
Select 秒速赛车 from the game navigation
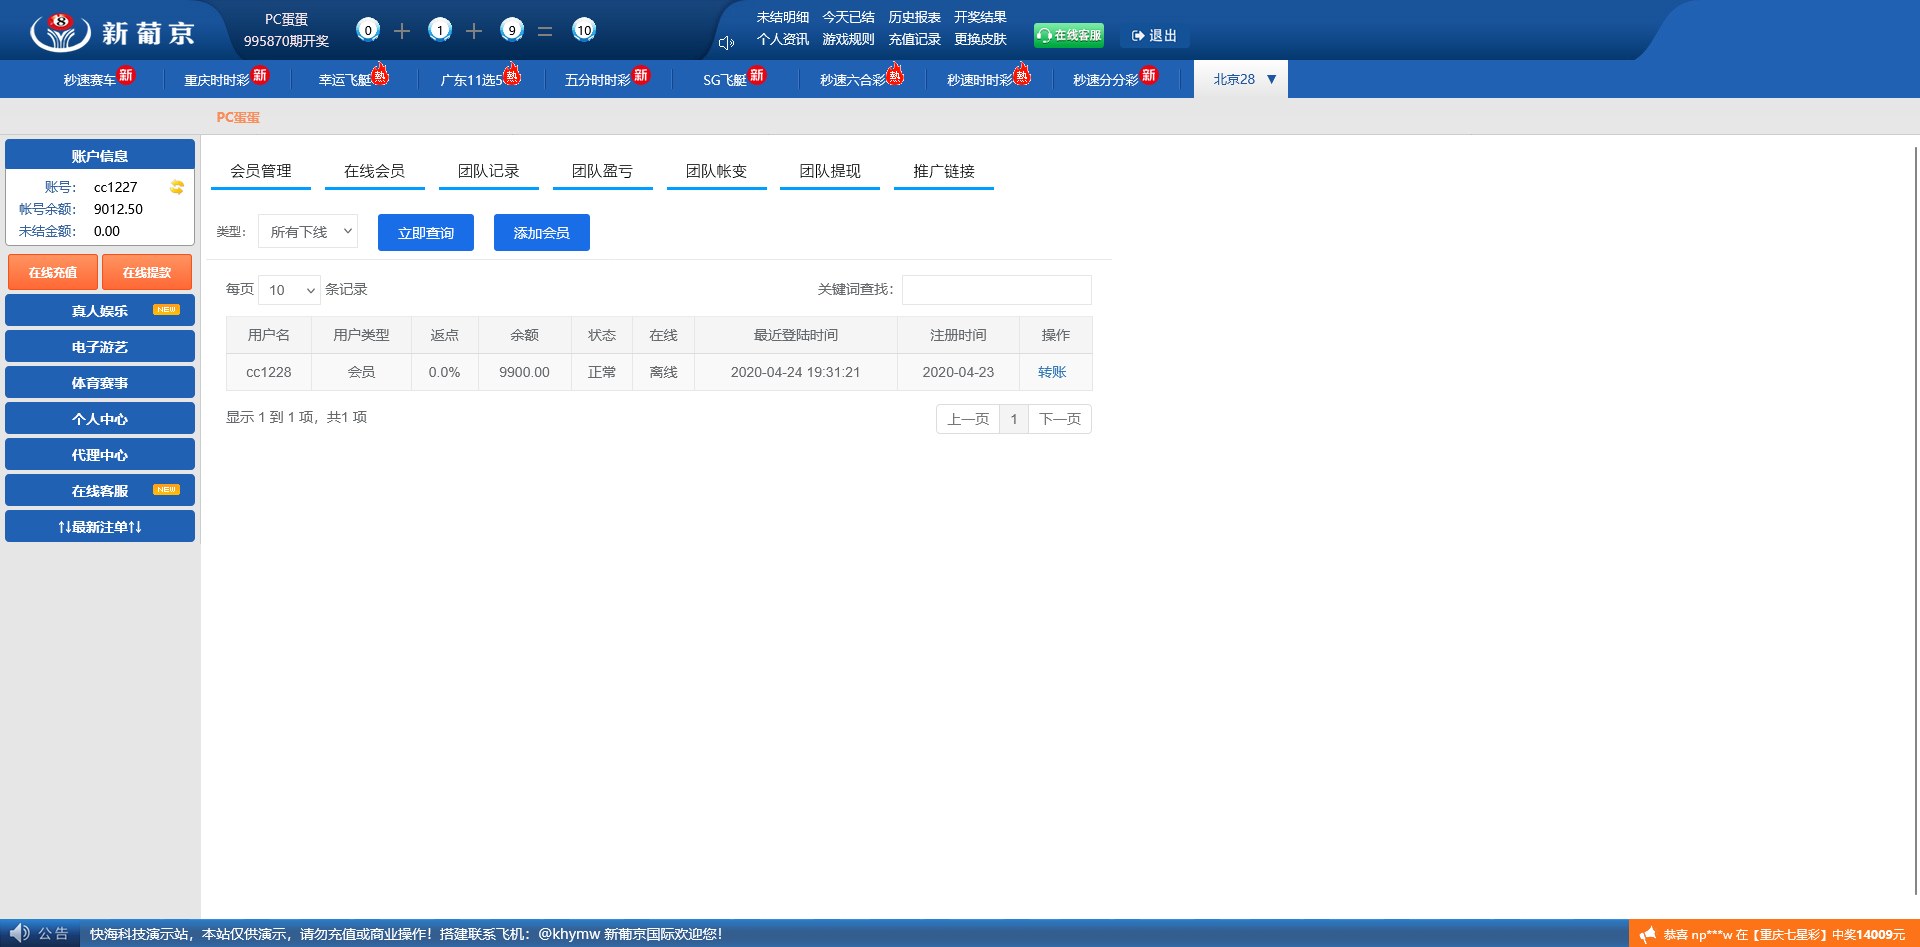[90, 78]
